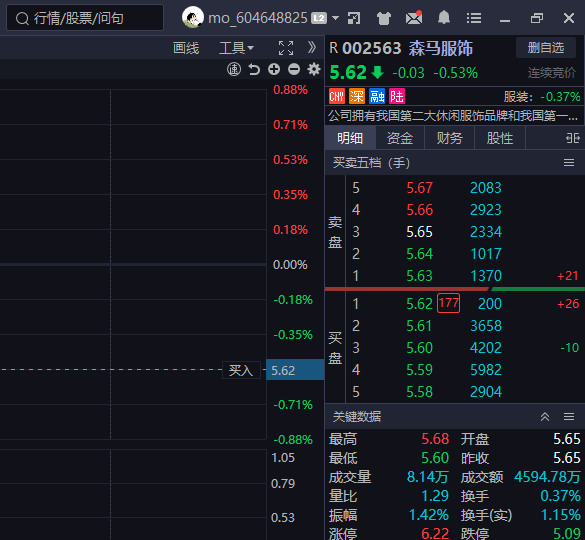Zoom out chart with minus icon
Image resolution: width=585 pixels, height=540 pixels.
click(x=294, y=69)
